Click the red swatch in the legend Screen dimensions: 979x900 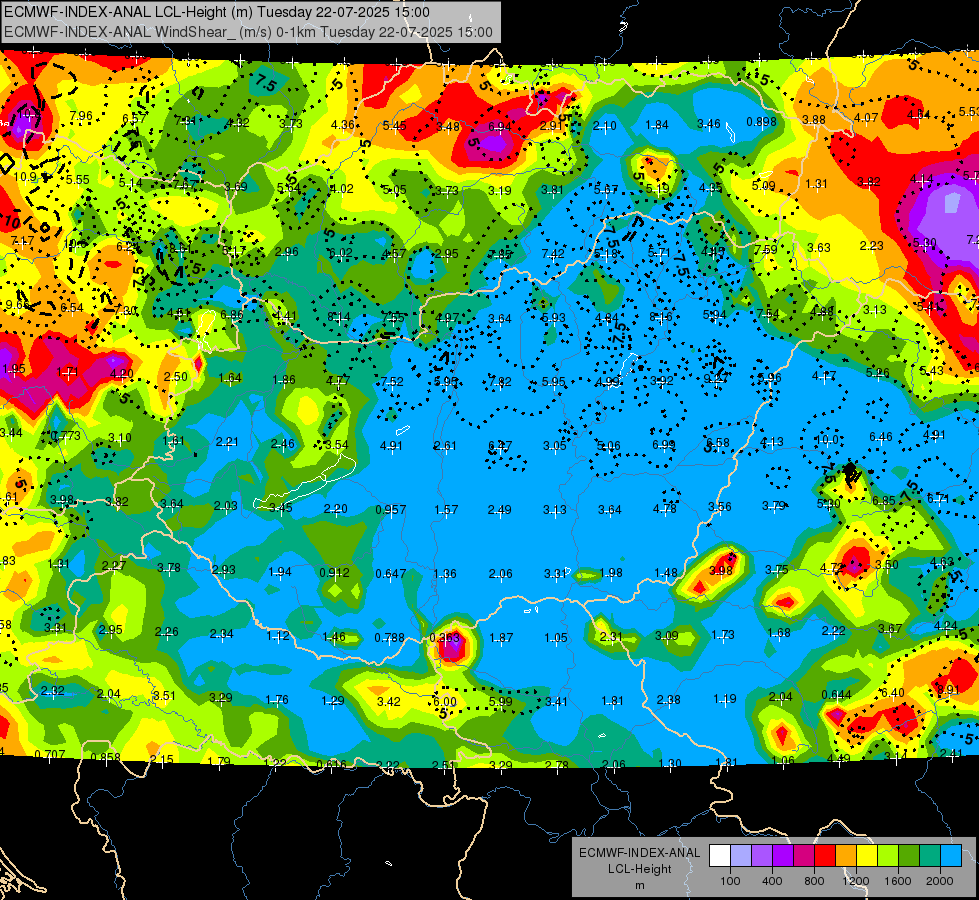tap(825, 856)
